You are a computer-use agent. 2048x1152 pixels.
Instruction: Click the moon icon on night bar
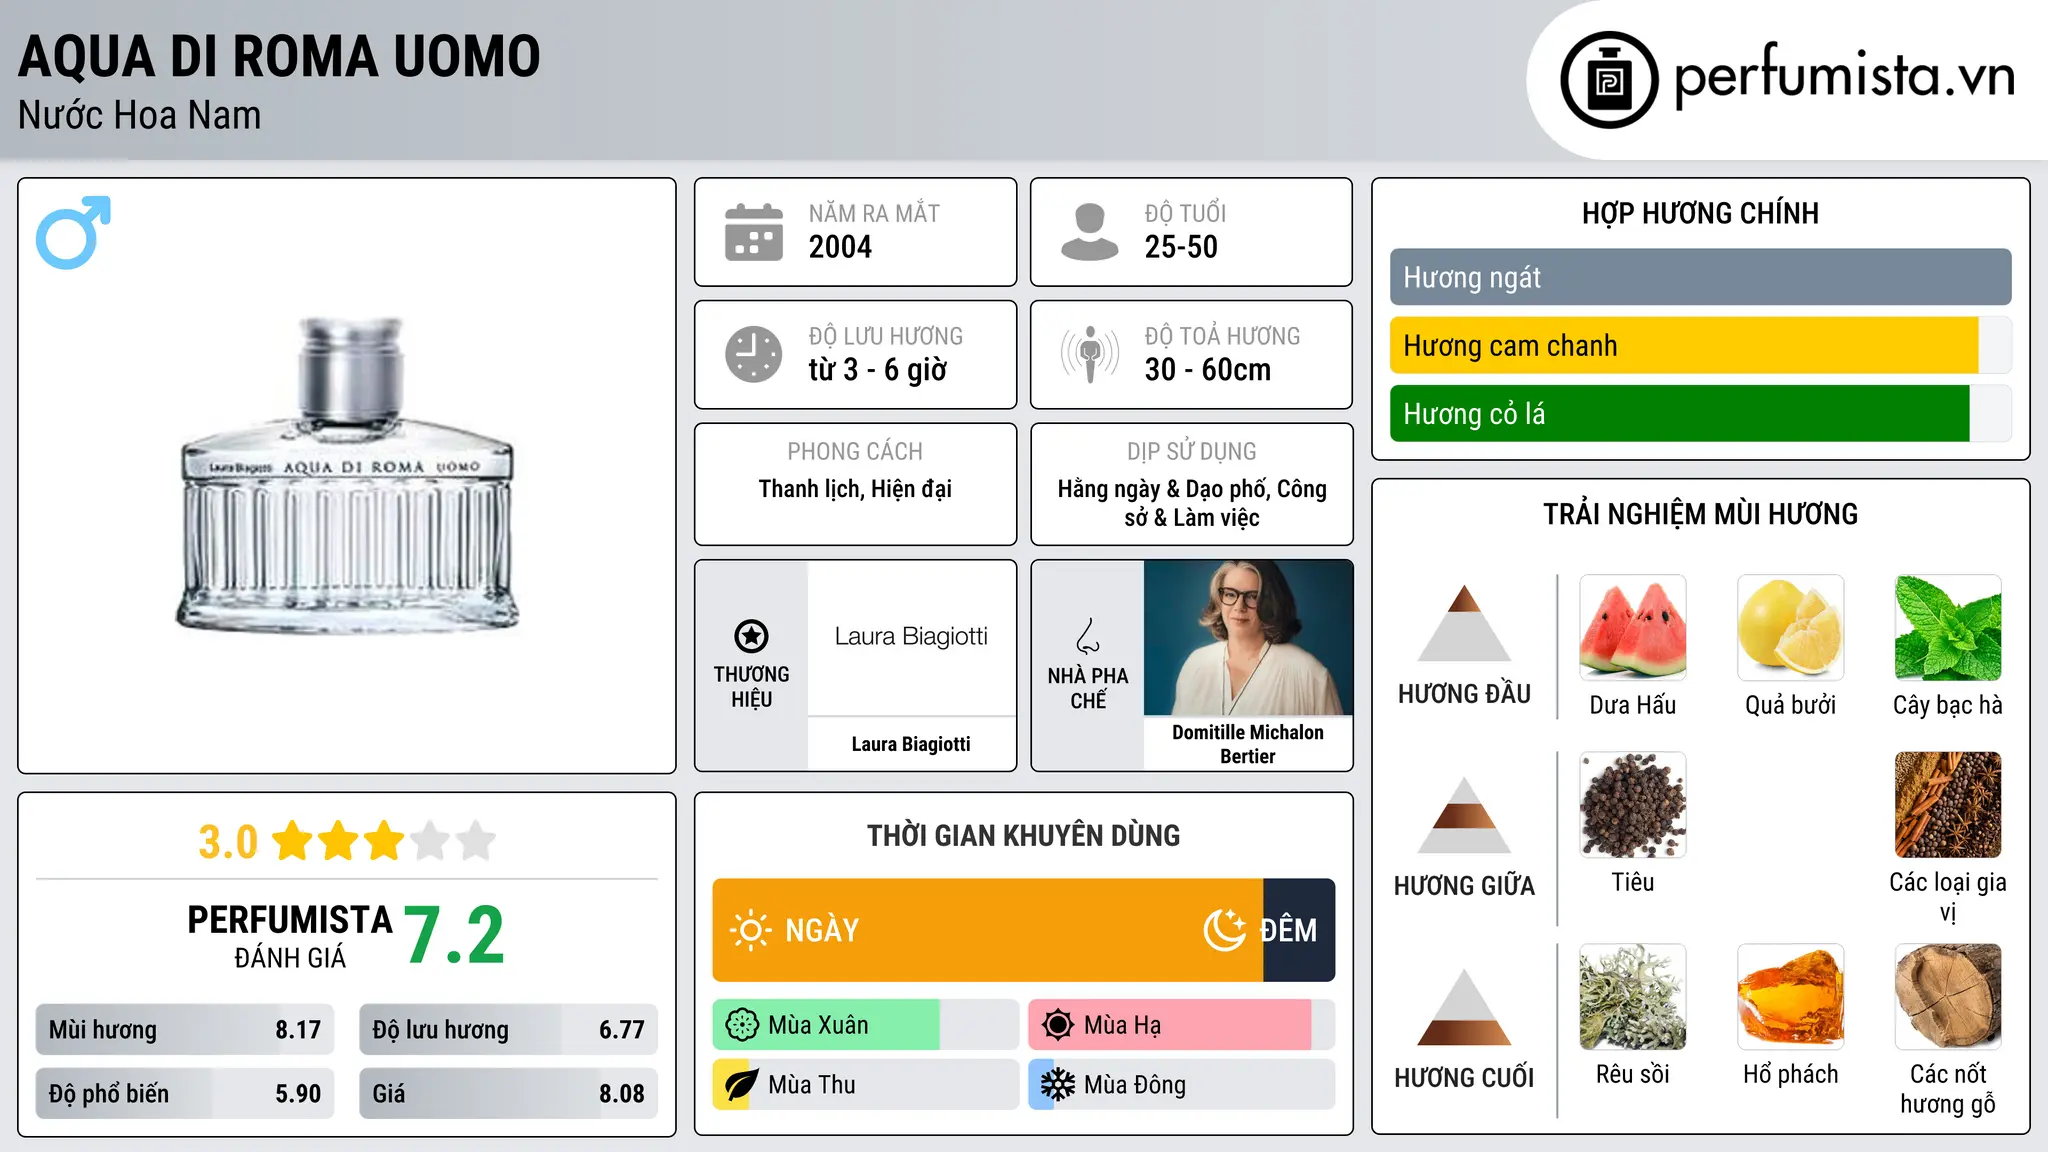[1225, 930]
